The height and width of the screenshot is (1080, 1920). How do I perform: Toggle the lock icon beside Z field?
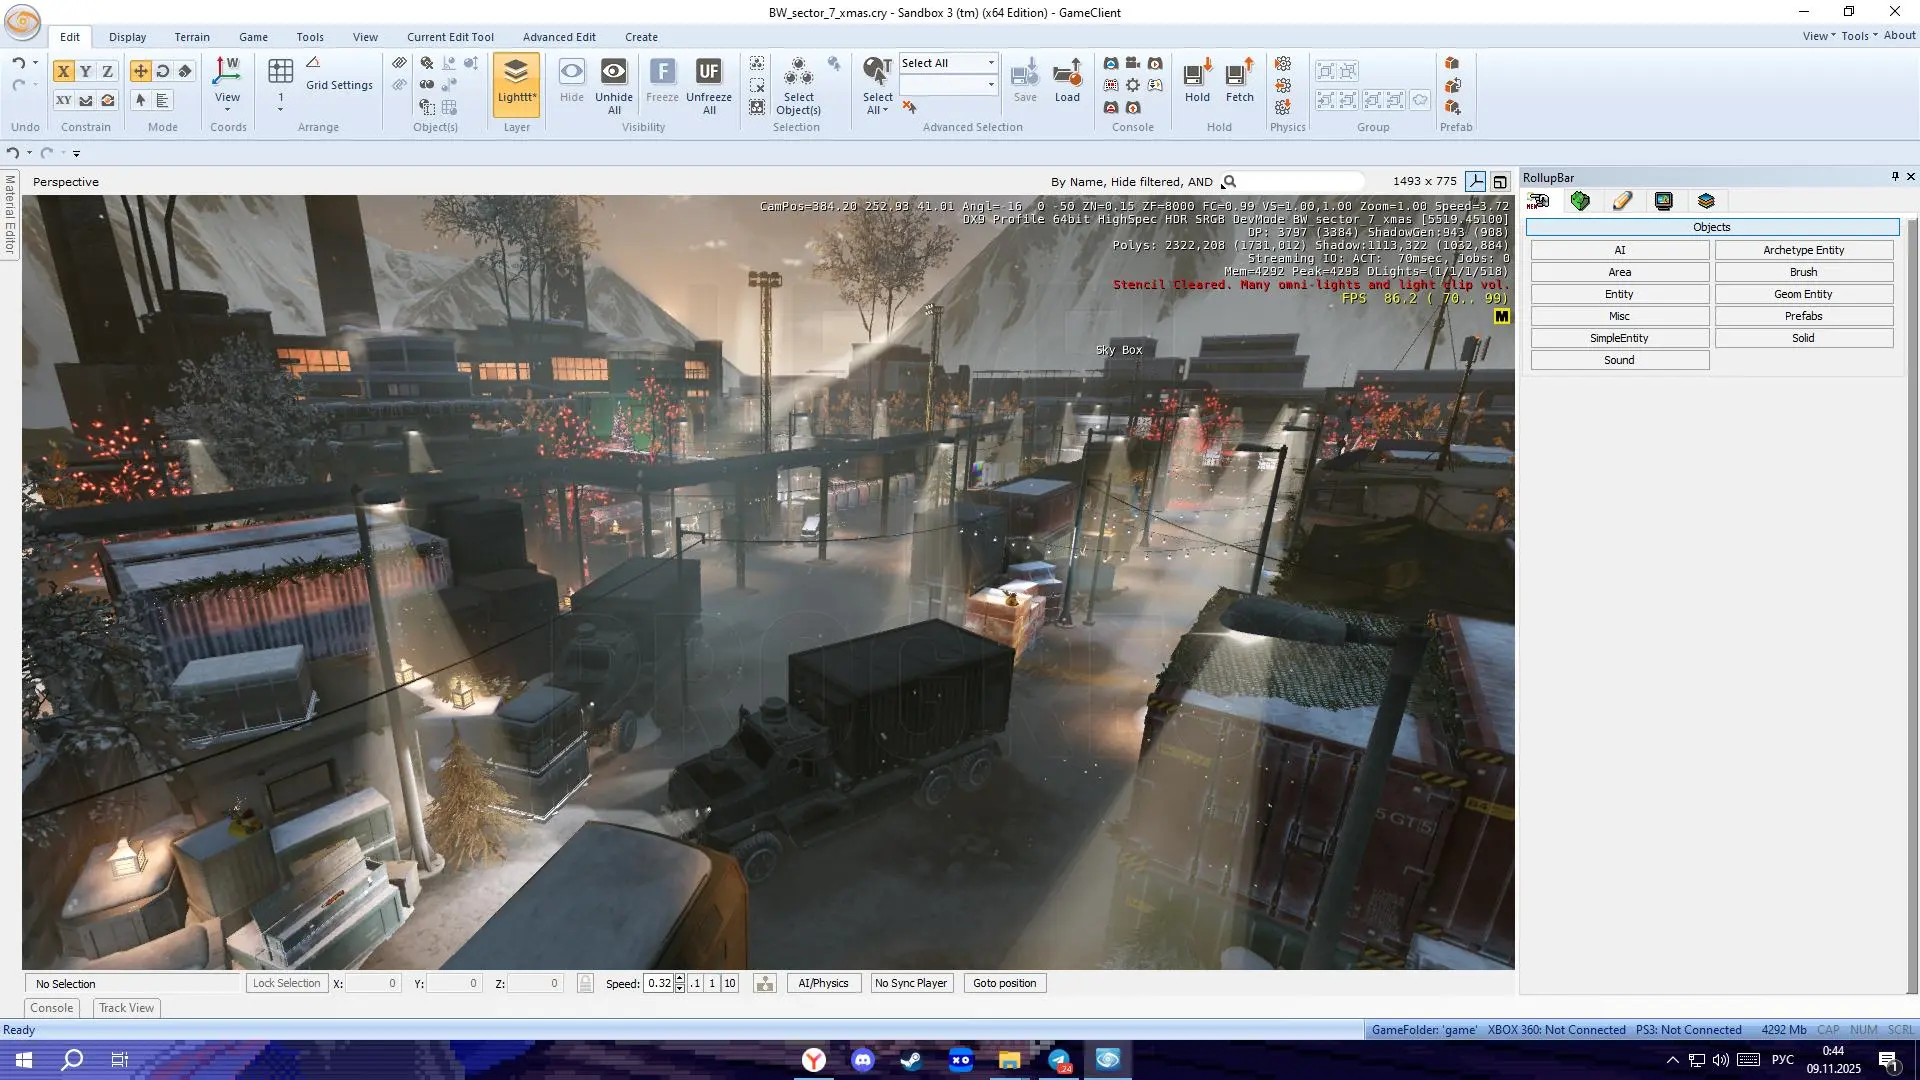click(x=585, y=984)
